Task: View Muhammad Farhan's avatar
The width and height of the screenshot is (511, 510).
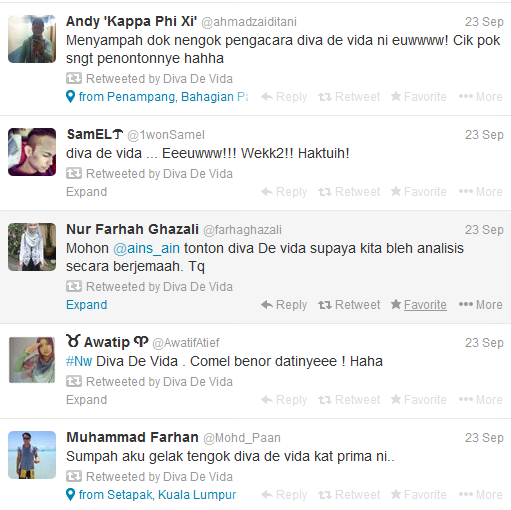Action: [32, 455]
